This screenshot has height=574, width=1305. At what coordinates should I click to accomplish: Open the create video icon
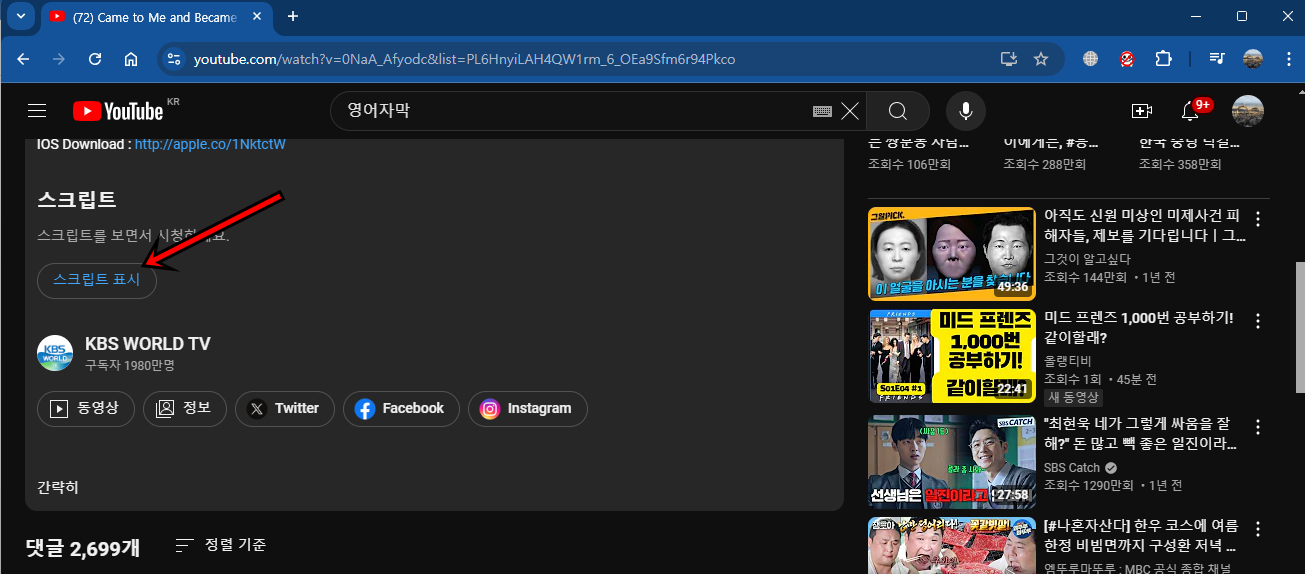(x=1142, y=111)
